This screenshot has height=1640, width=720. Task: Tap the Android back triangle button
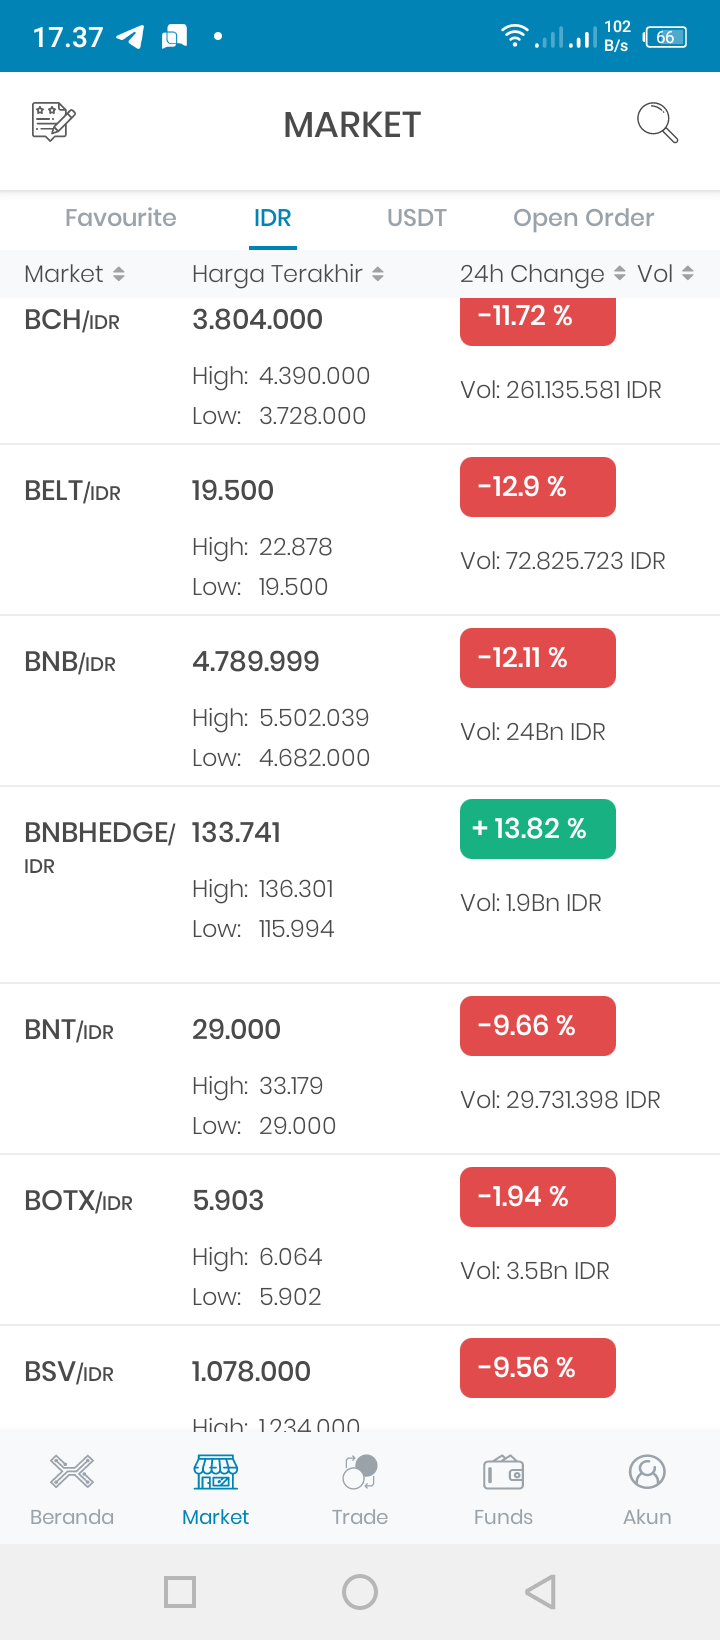point(540,1592)
